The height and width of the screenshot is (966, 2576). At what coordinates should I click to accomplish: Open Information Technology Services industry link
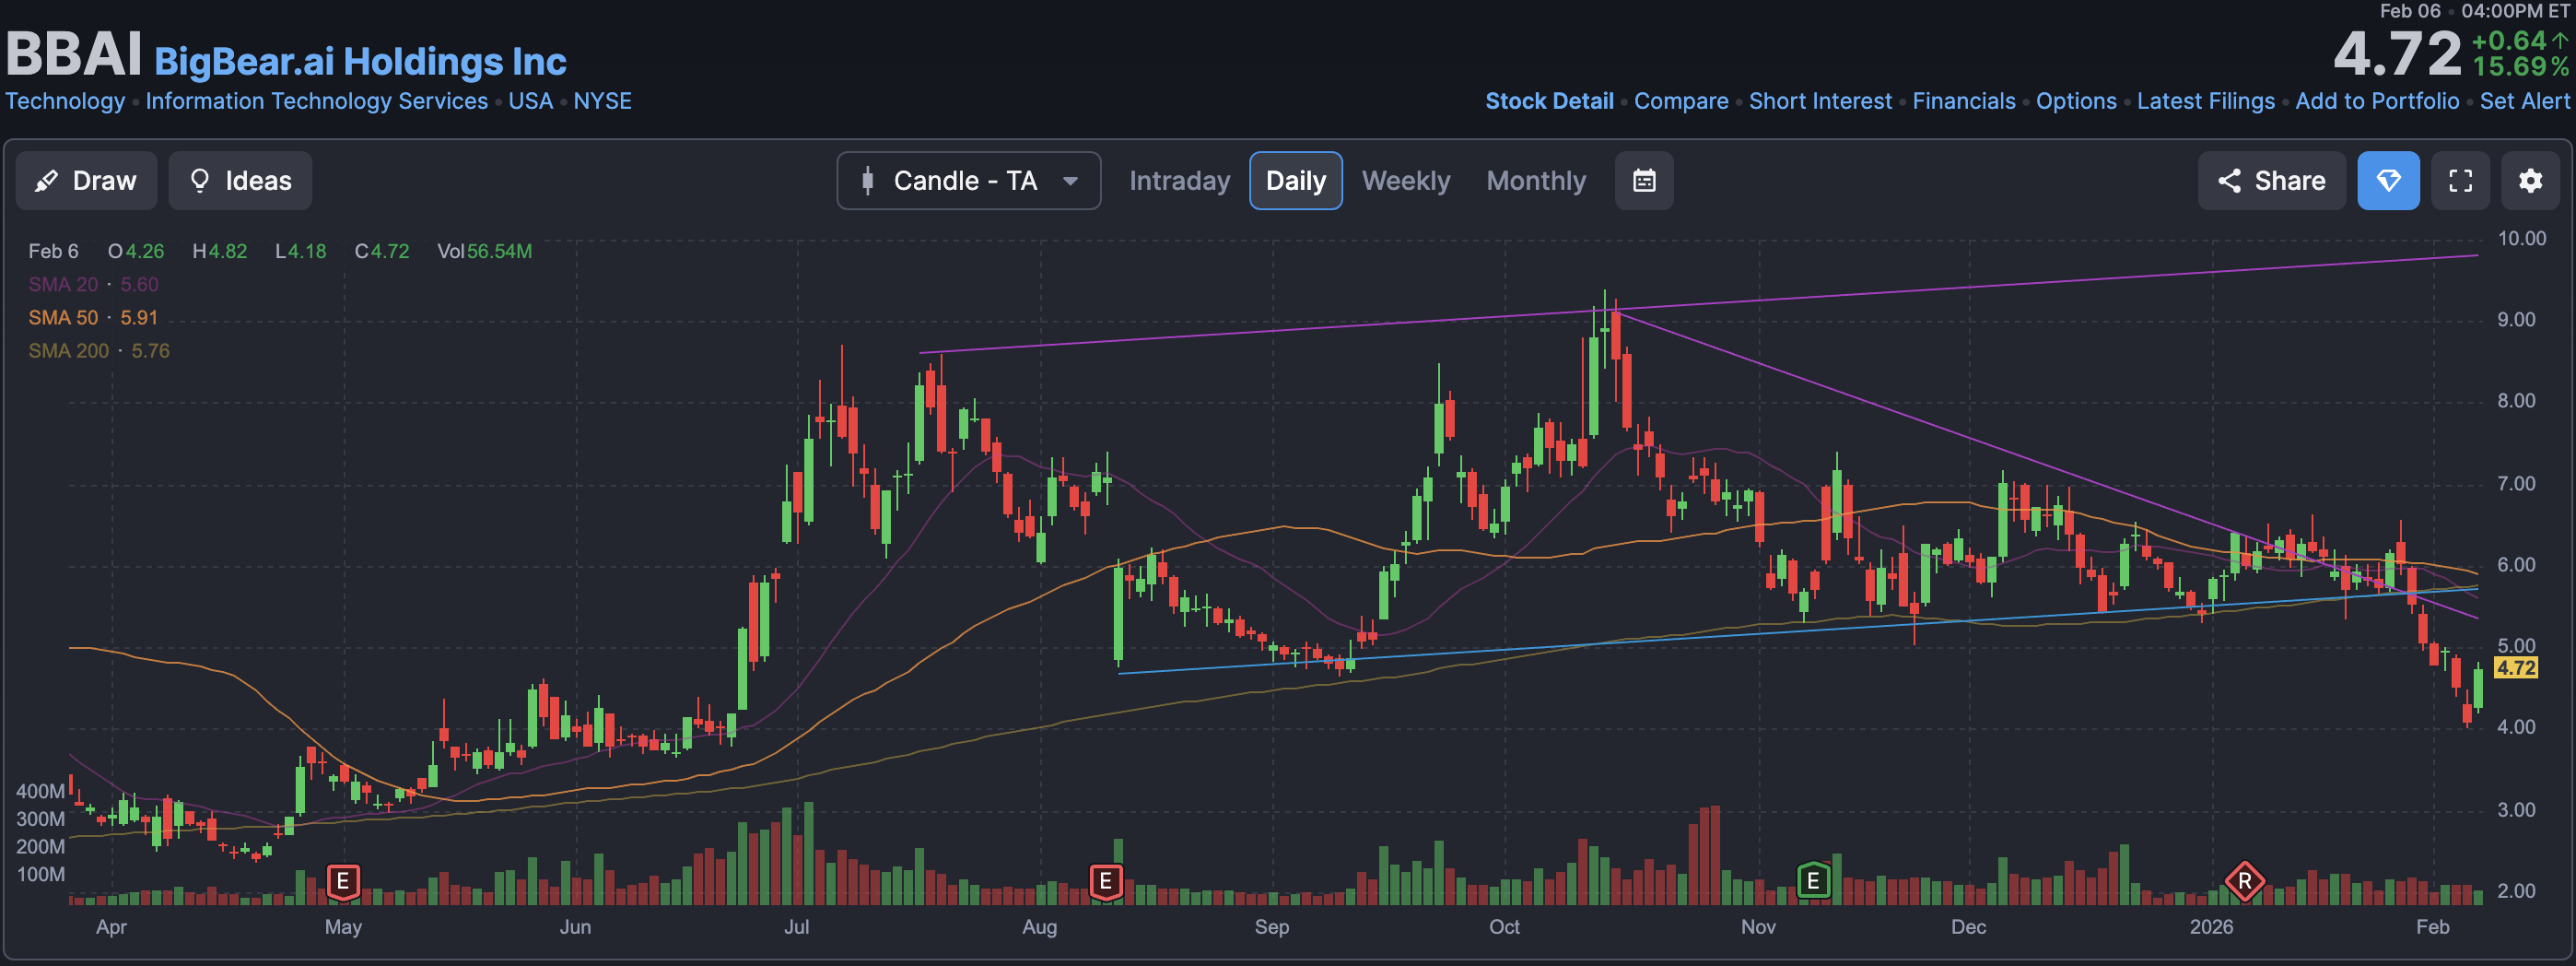pos(317,101)
